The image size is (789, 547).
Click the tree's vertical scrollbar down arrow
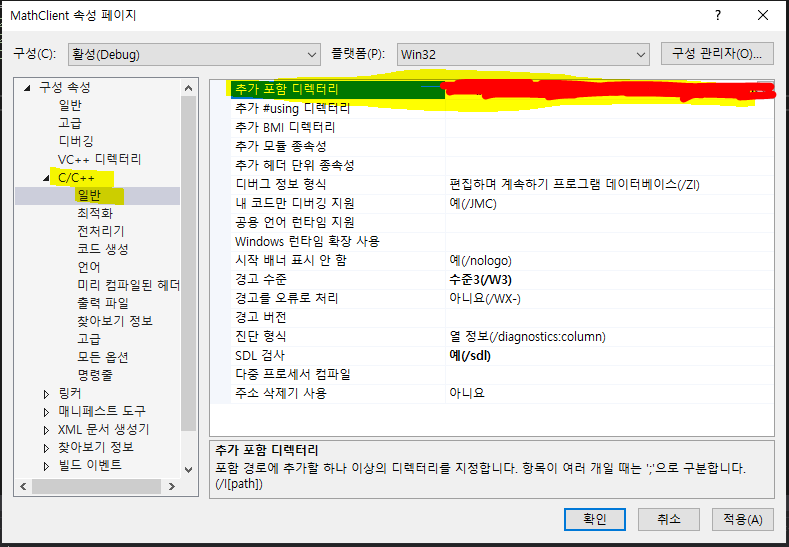pyautogui.click(x=189, y=470)
